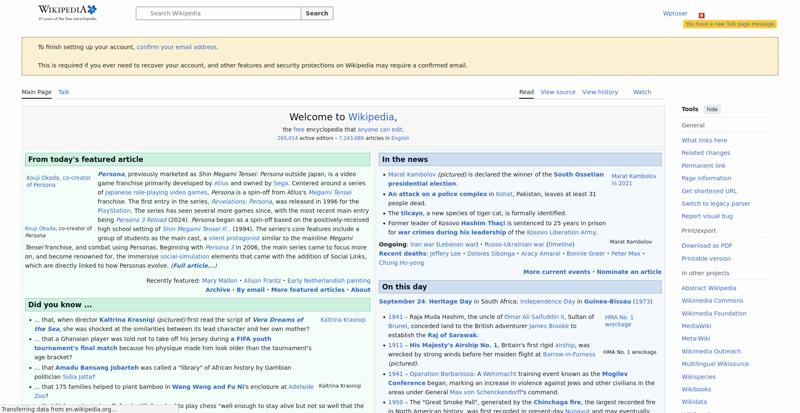Open the View source tab
The height and width of the screenshot is (413, 800).
[558, 92]
